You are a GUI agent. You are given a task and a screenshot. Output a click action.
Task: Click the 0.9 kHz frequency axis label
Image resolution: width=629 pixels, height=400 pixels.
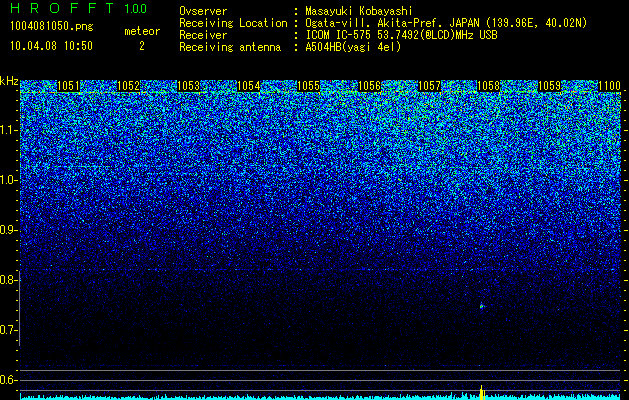tap(9, 230)
